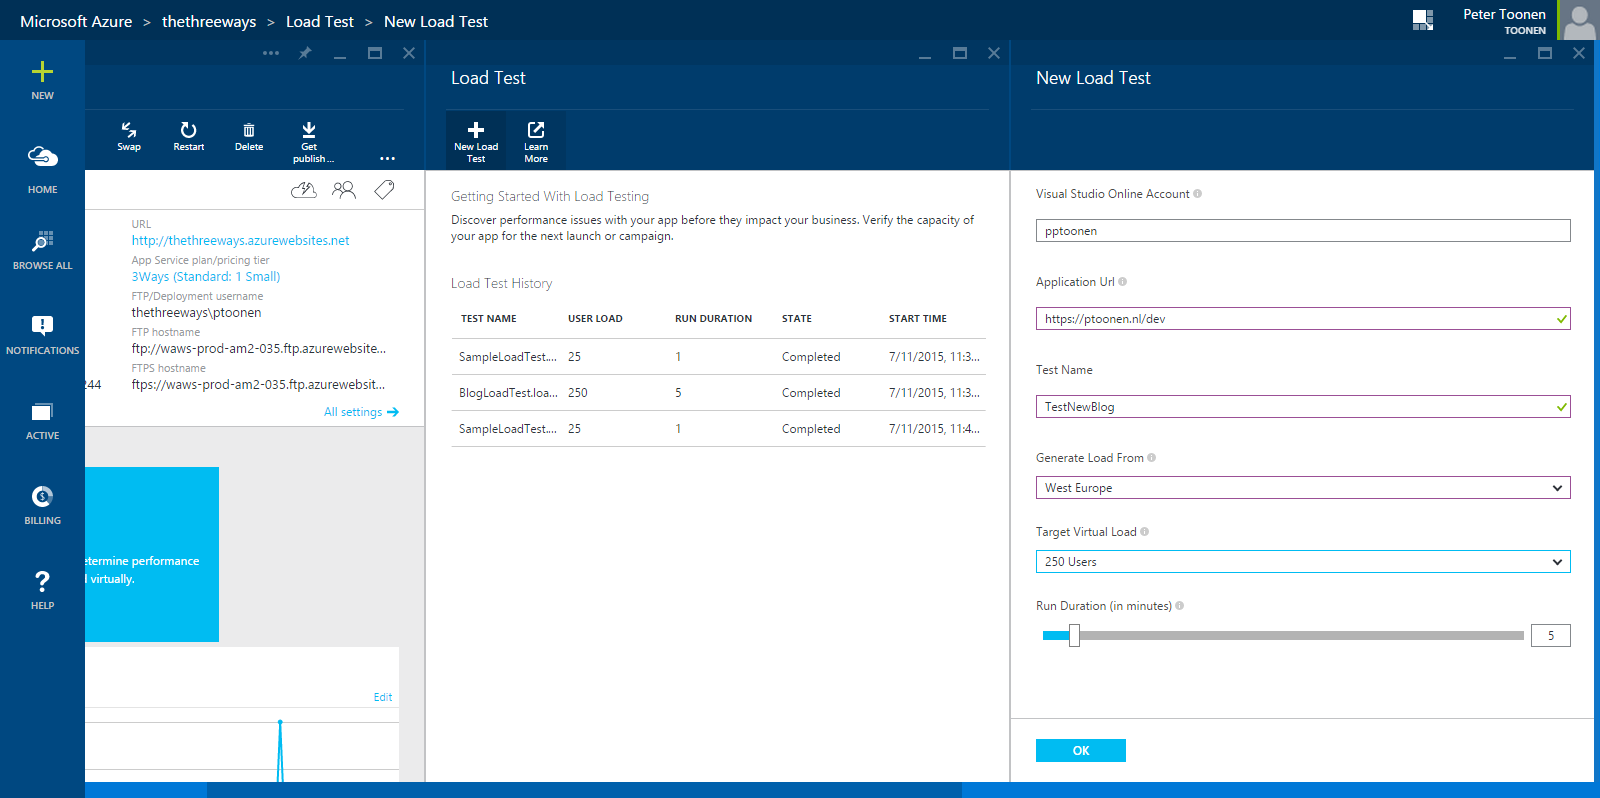Click the Application Url field

click(1303, 319)
